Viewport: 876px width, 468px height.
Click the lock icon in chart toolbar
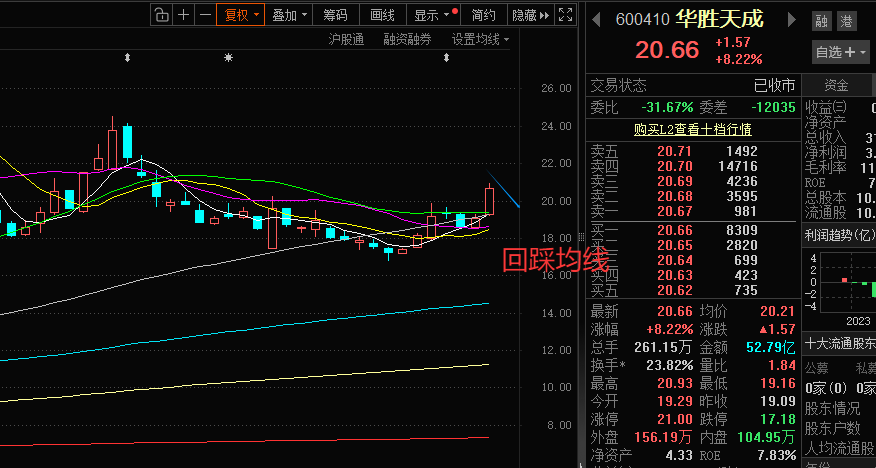[161, 15]
